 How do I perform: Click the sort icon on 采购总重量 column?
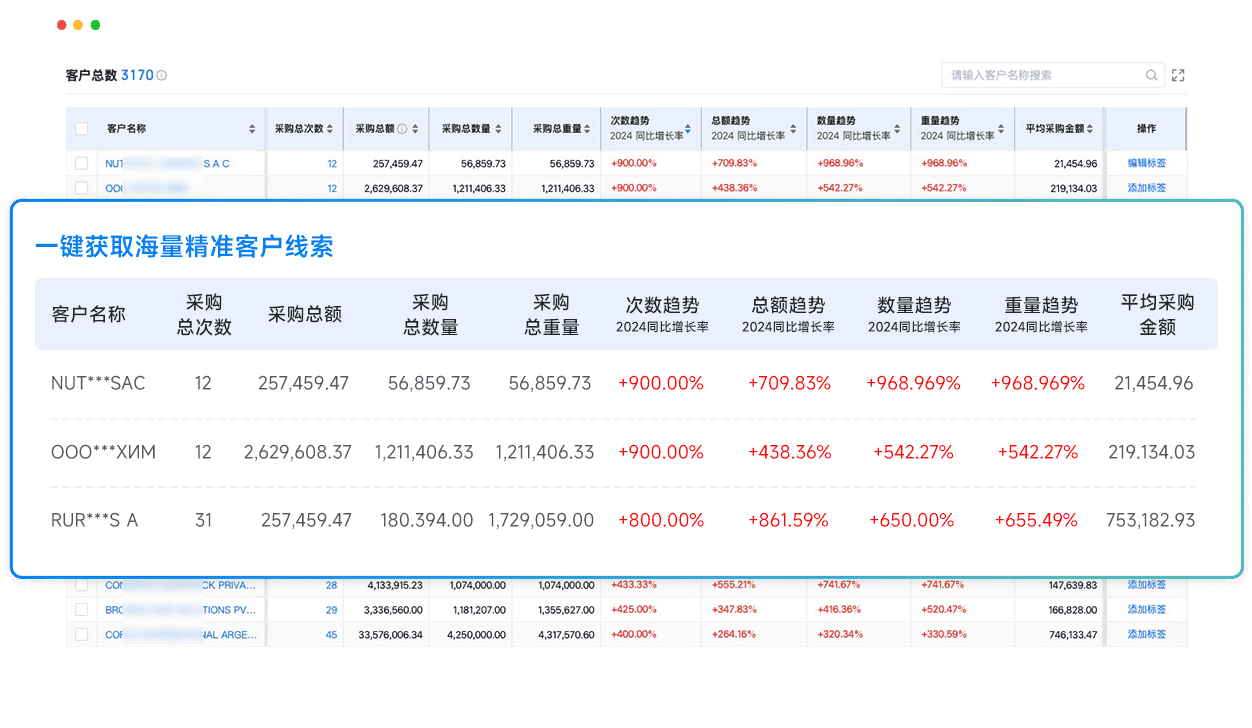[x=586, y=128]
